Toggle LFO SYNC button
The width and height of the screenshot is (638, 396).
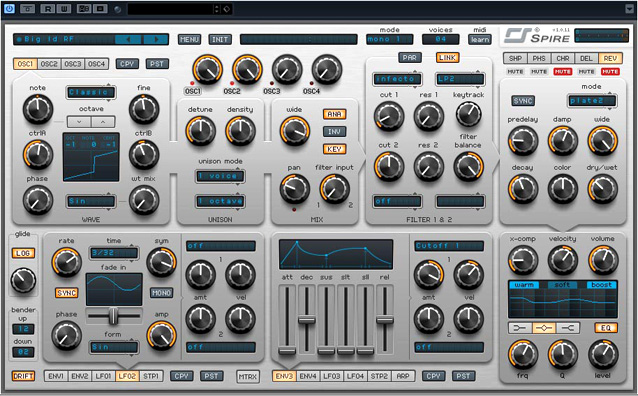(x=67, y=293)
